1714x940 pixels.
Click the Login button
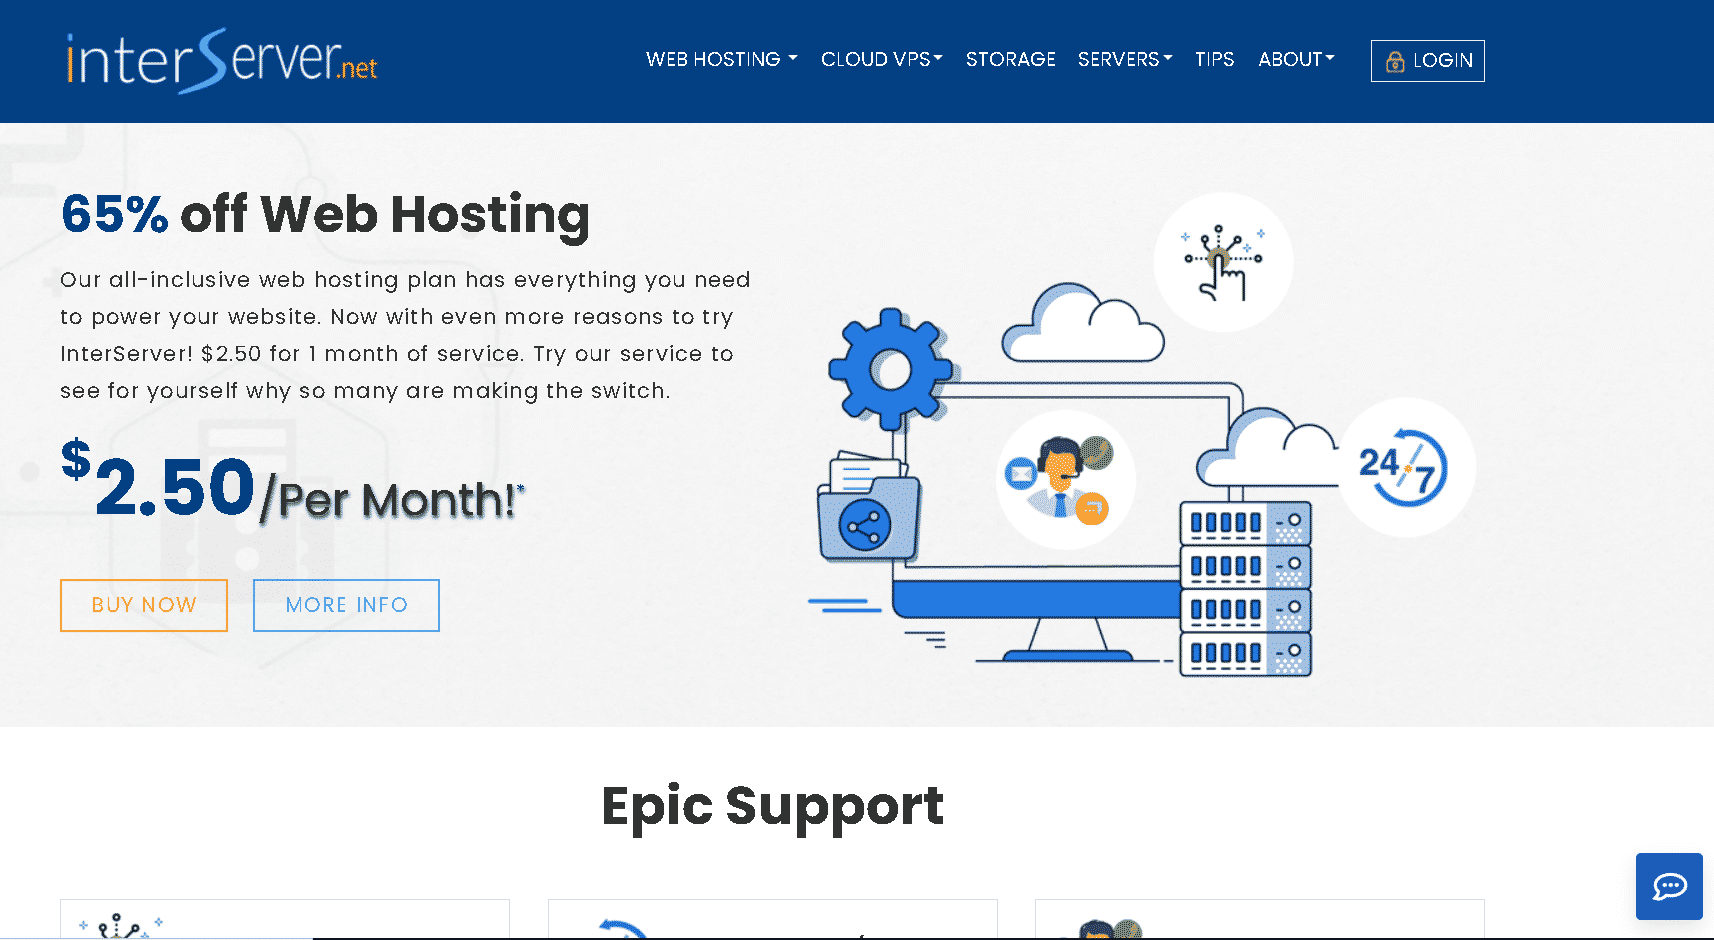point(1427,61)
